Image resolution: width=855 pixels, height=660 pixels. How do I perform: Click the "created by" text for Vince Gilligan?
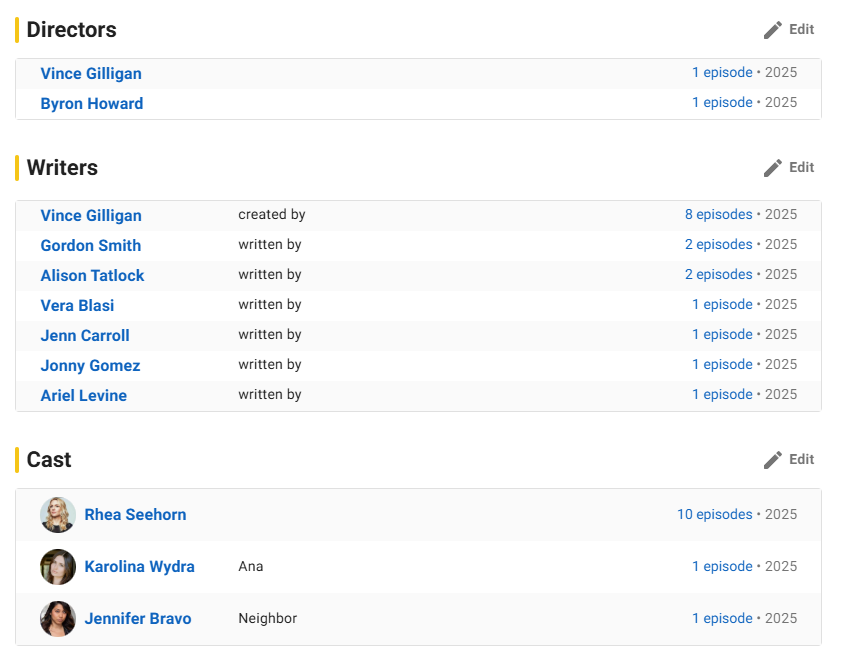pos(272,215)
